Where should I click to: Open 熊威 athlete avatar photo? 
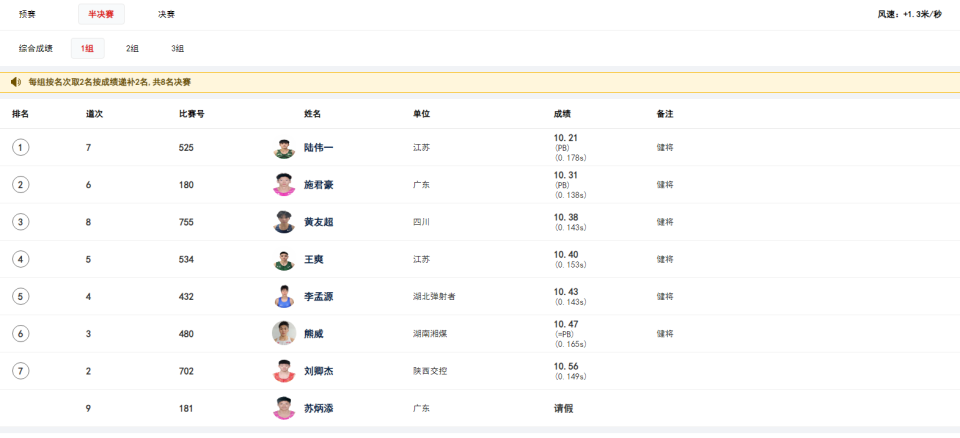[x=283, y=333]
